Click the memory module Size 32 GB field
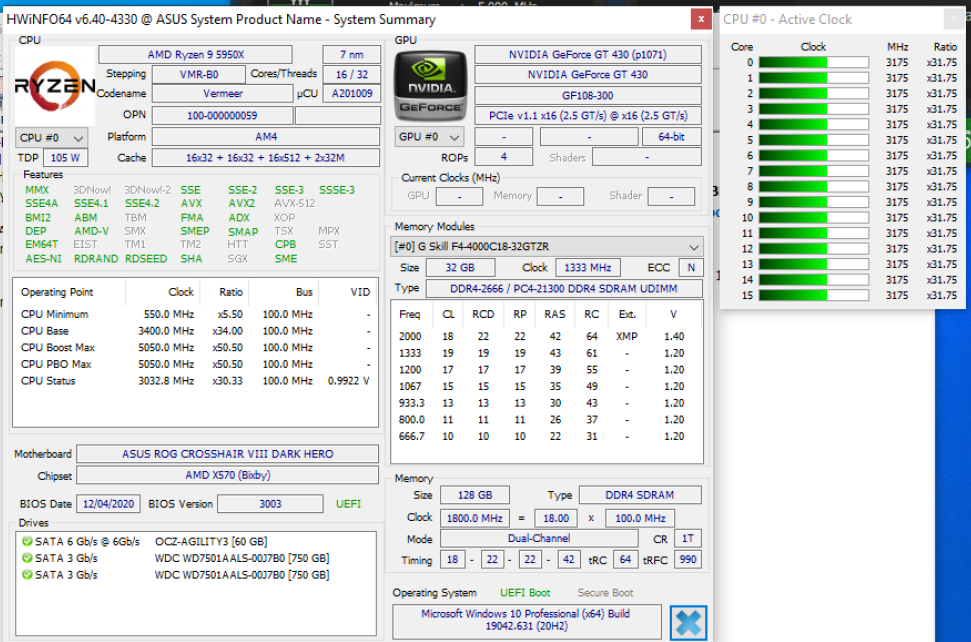 coord(459,267)
